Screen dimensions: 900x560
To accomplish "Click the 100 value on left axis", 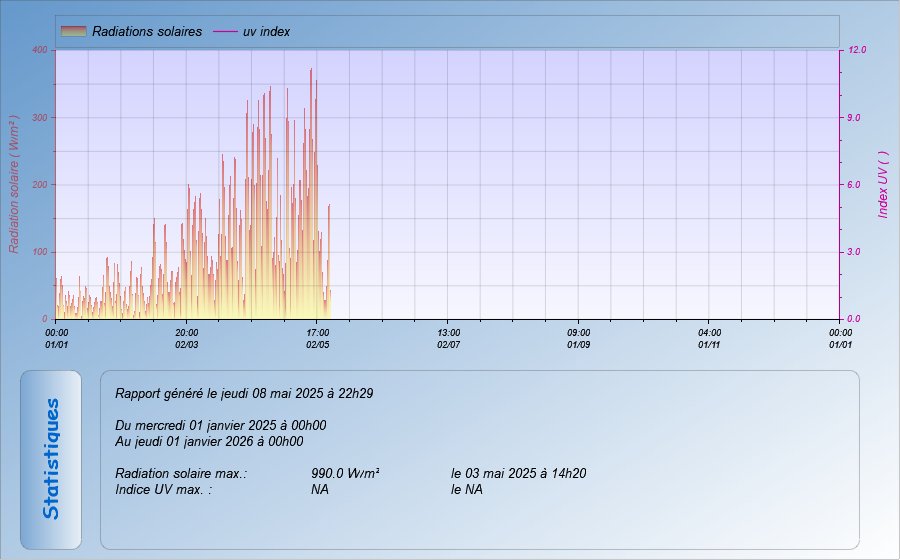I will pos(40,252).
